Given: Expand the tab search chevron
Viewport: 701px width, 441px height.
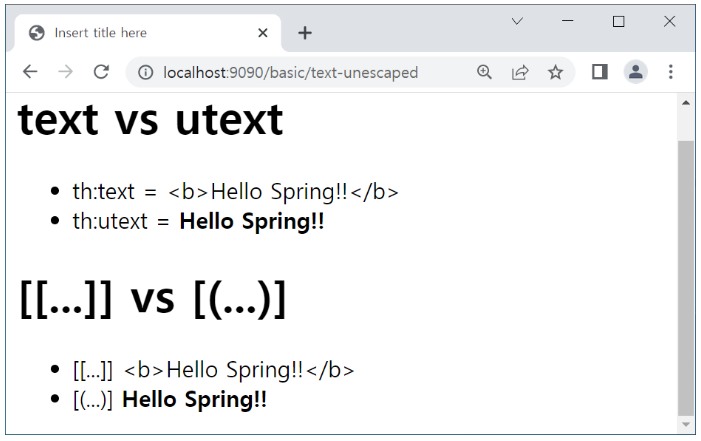Looking at the screenshot, I should coord(518,21).
